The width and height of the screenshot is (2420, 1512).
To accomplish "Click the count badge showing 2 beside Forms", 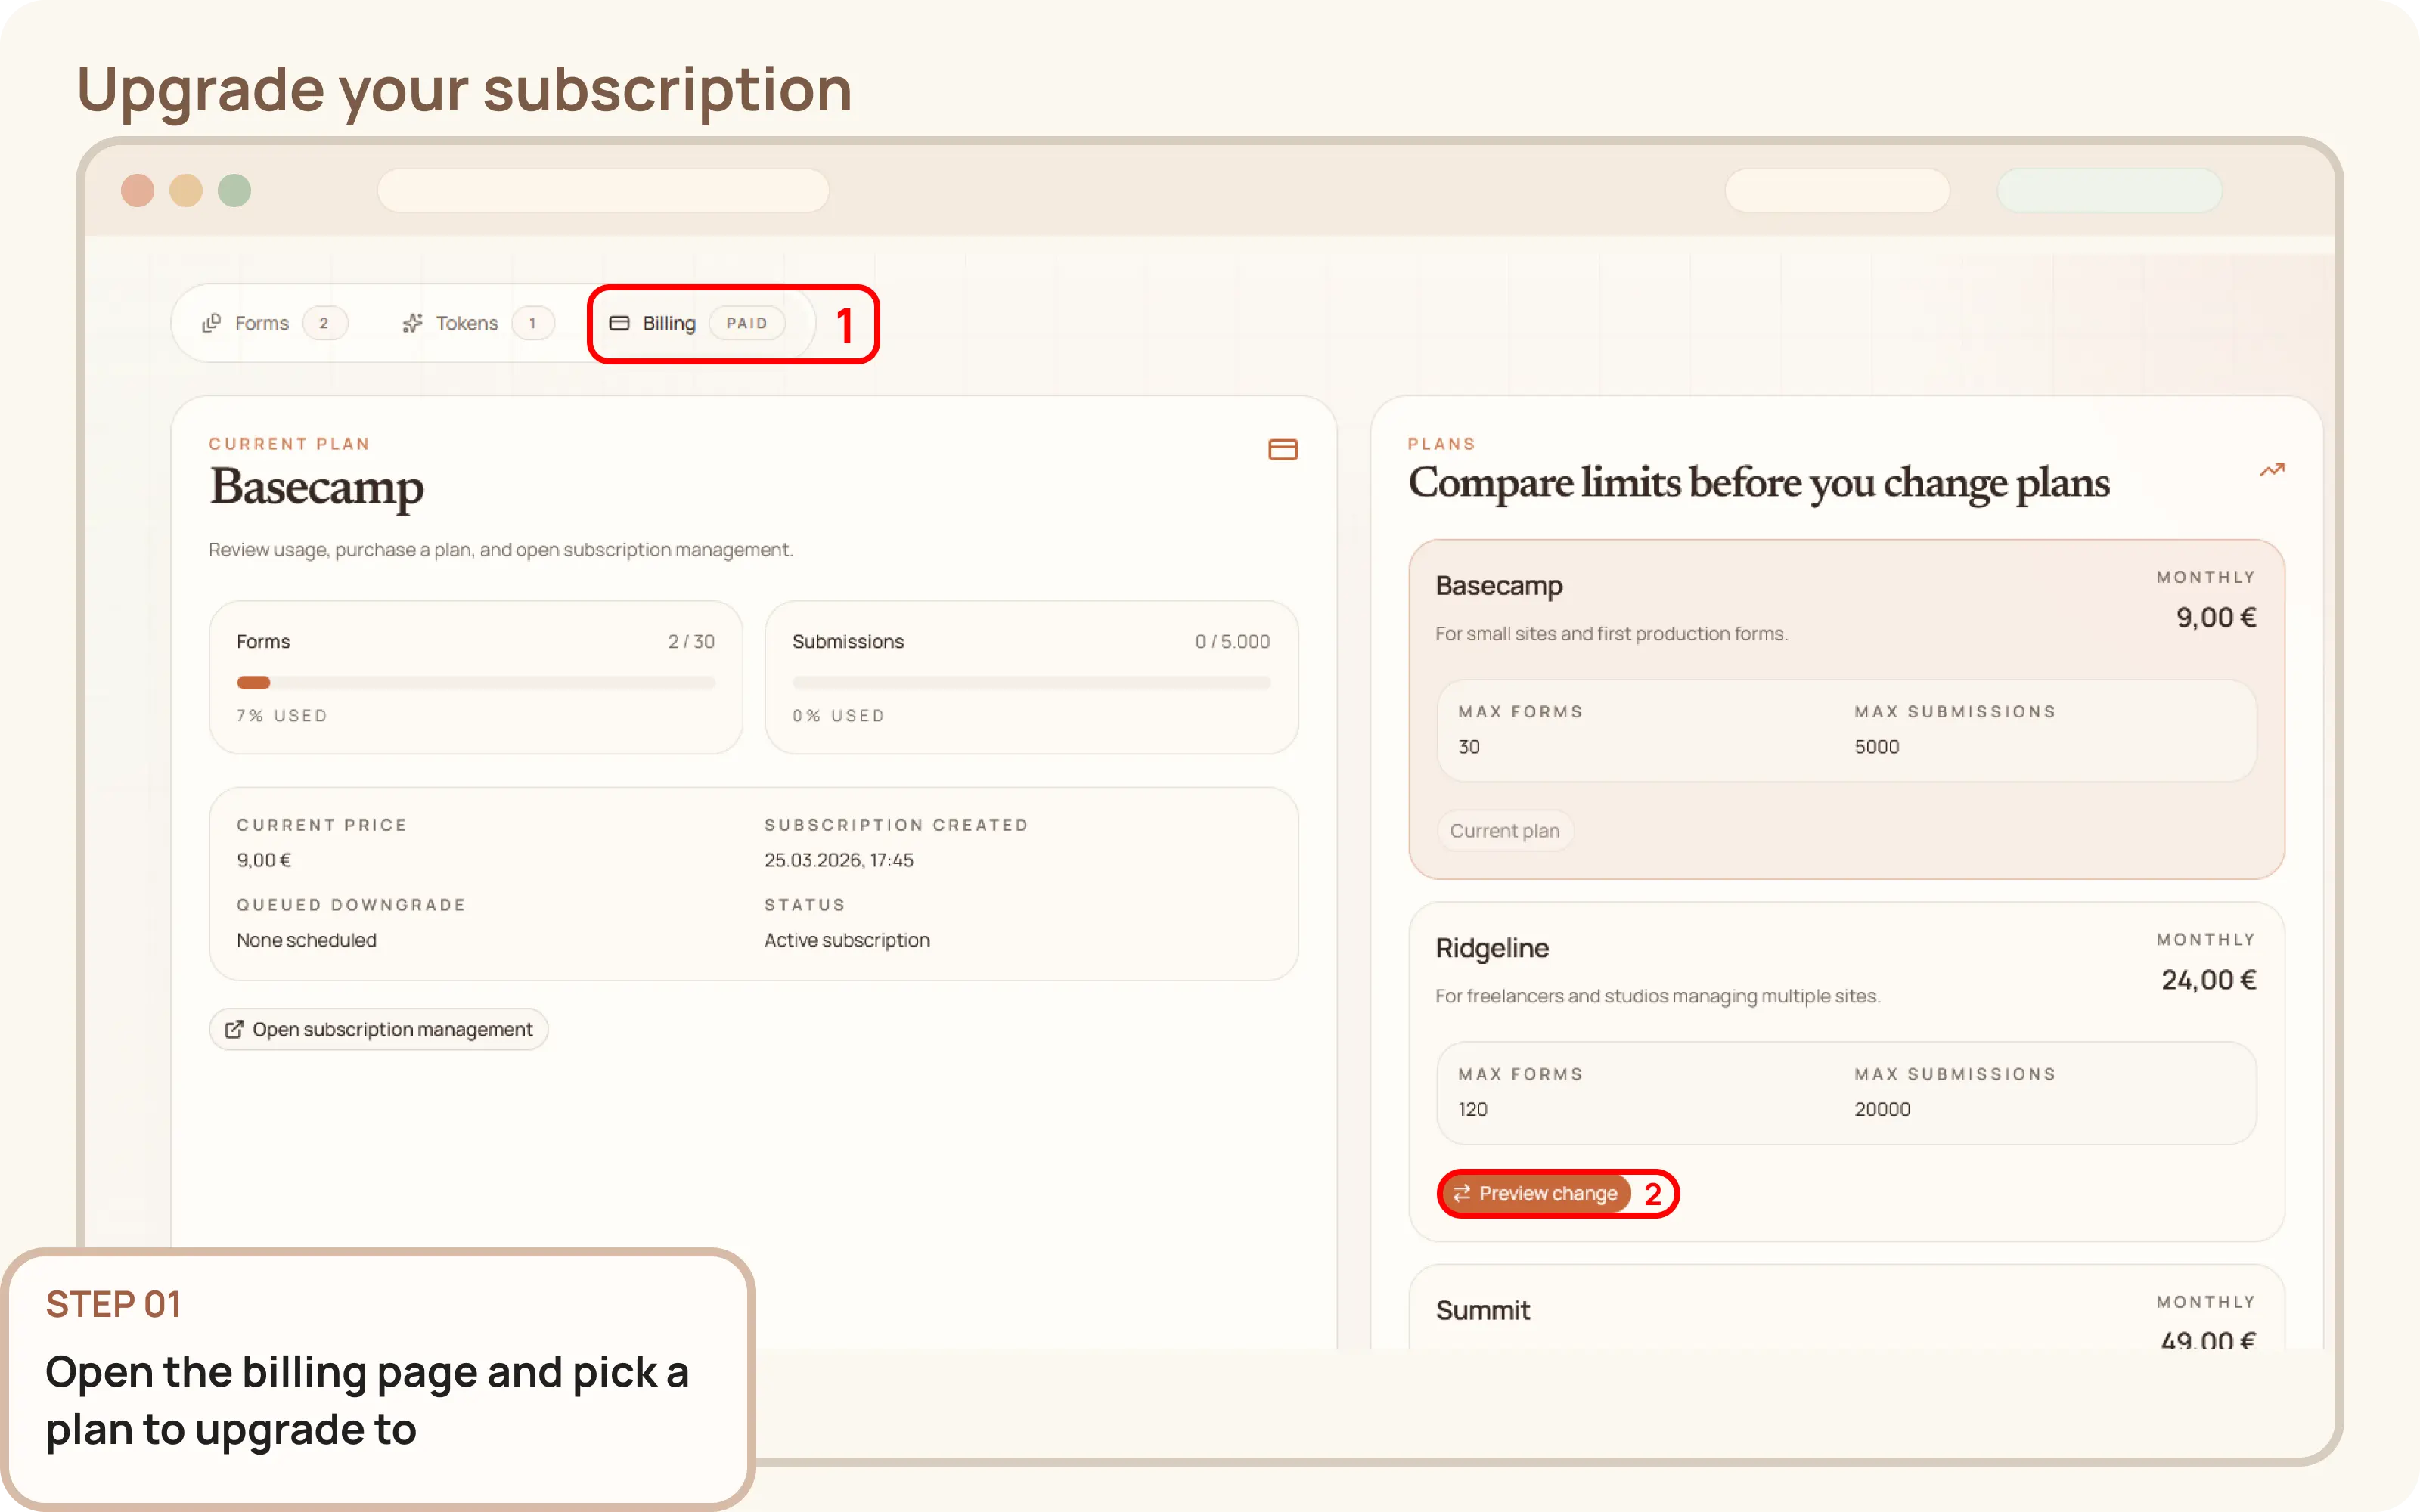I will pyautogui.click(x=325, y=323).
